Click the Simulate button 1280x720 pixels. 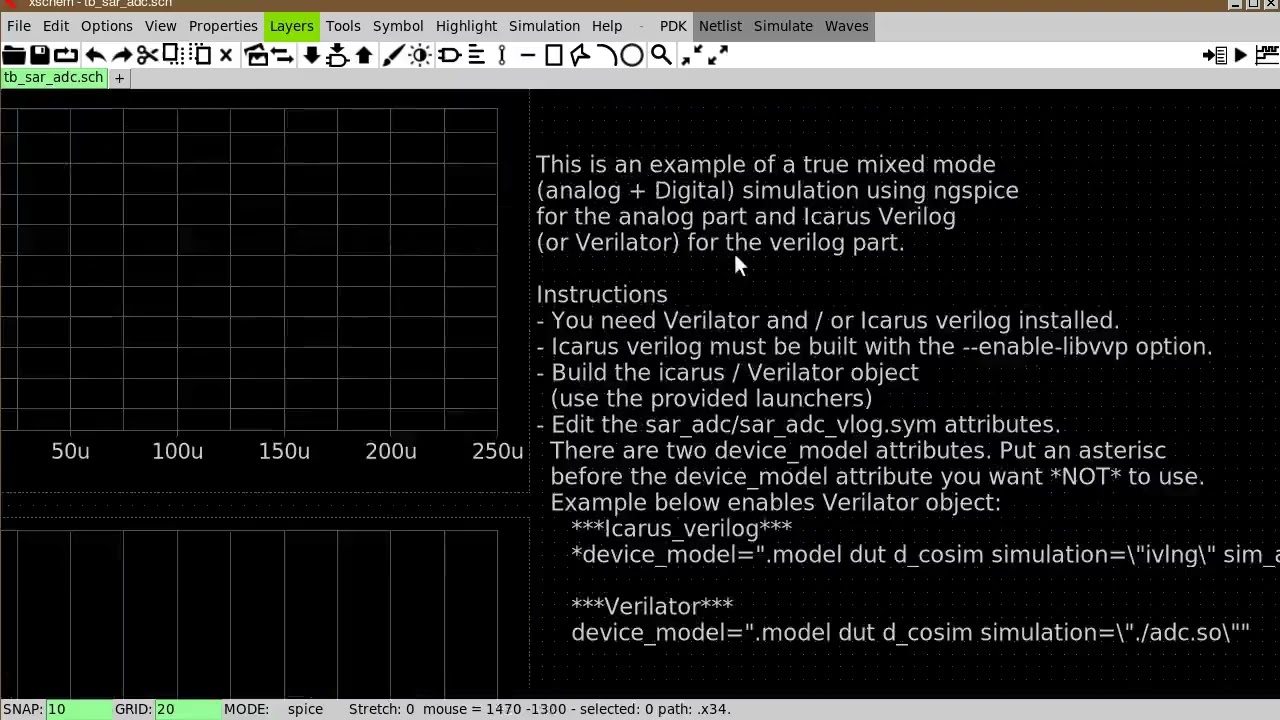coord(783,25)
